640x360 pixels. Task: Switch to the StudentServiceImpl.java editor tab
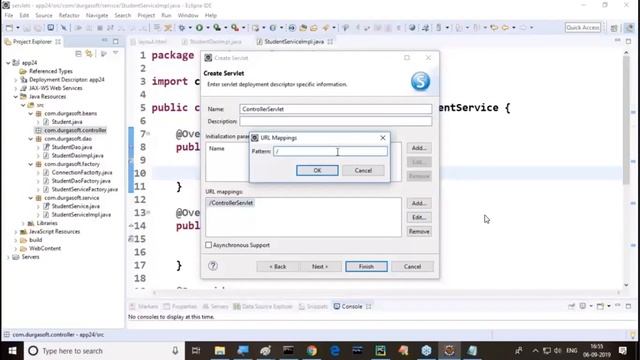pos(294,42)
